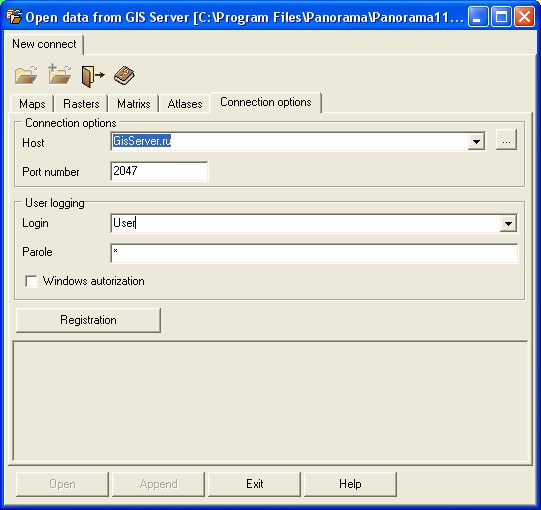541x510 pixels.
Task: Click into the Parole password field
Action: pyautogui.click(x=314, y=253)
